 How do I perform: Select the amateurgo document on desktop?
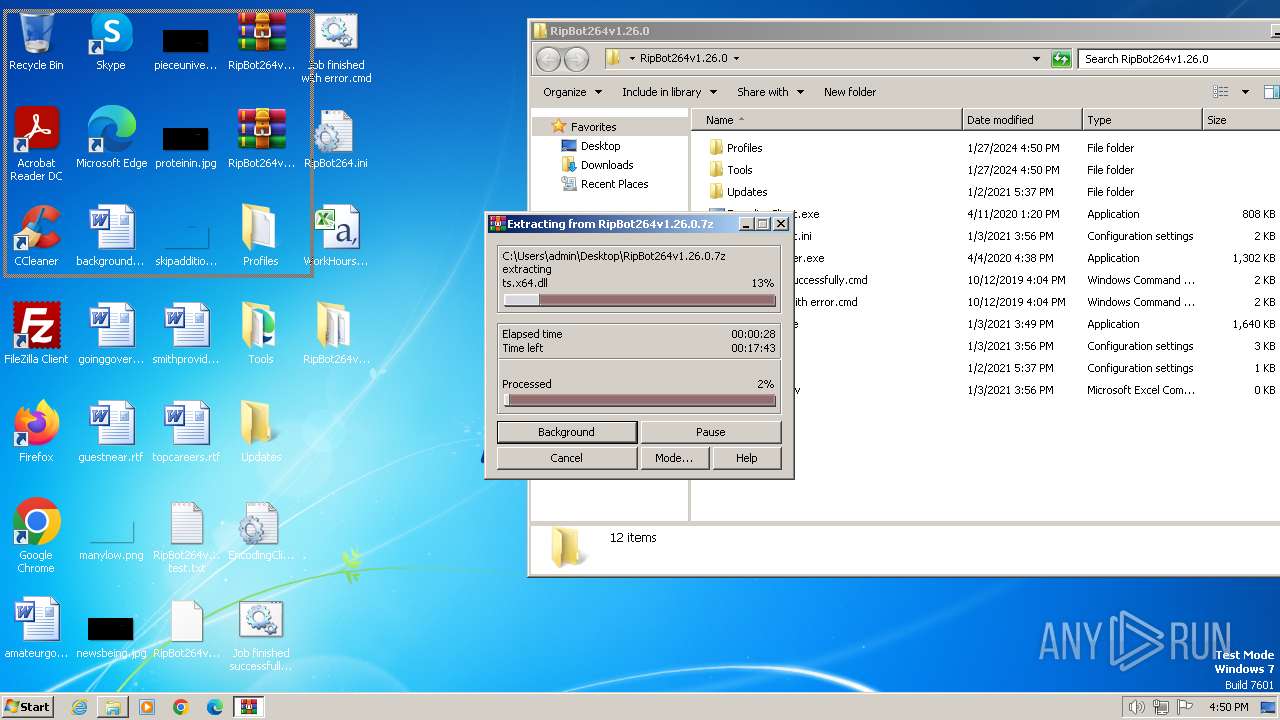[x=36, y=628]
